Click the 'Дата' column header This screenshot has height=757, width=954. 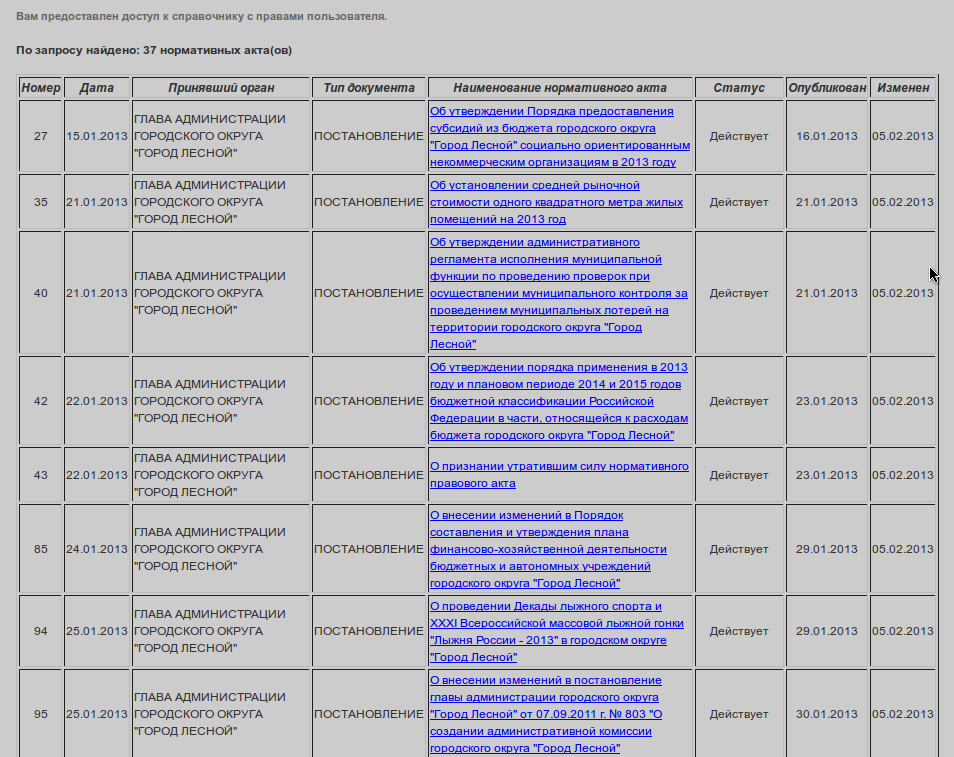coord(97,88)
